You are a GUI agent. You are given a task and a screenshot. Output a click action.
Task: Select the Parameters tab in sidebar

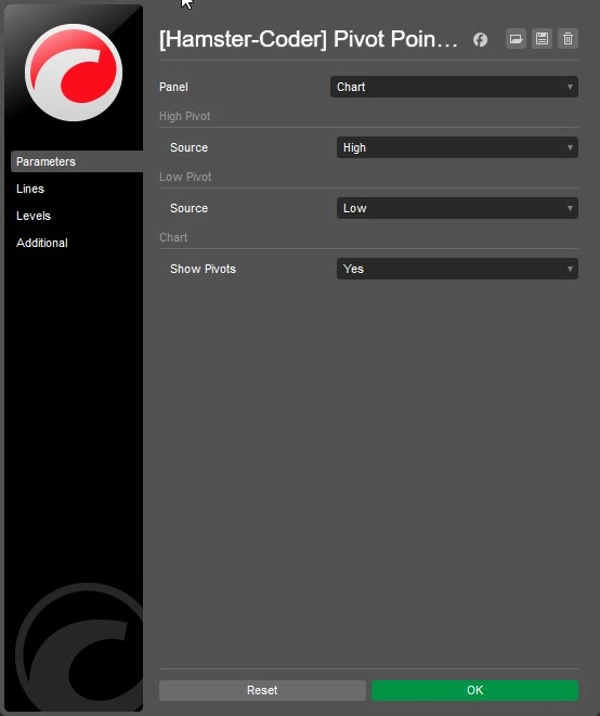[x=46, y=162]
